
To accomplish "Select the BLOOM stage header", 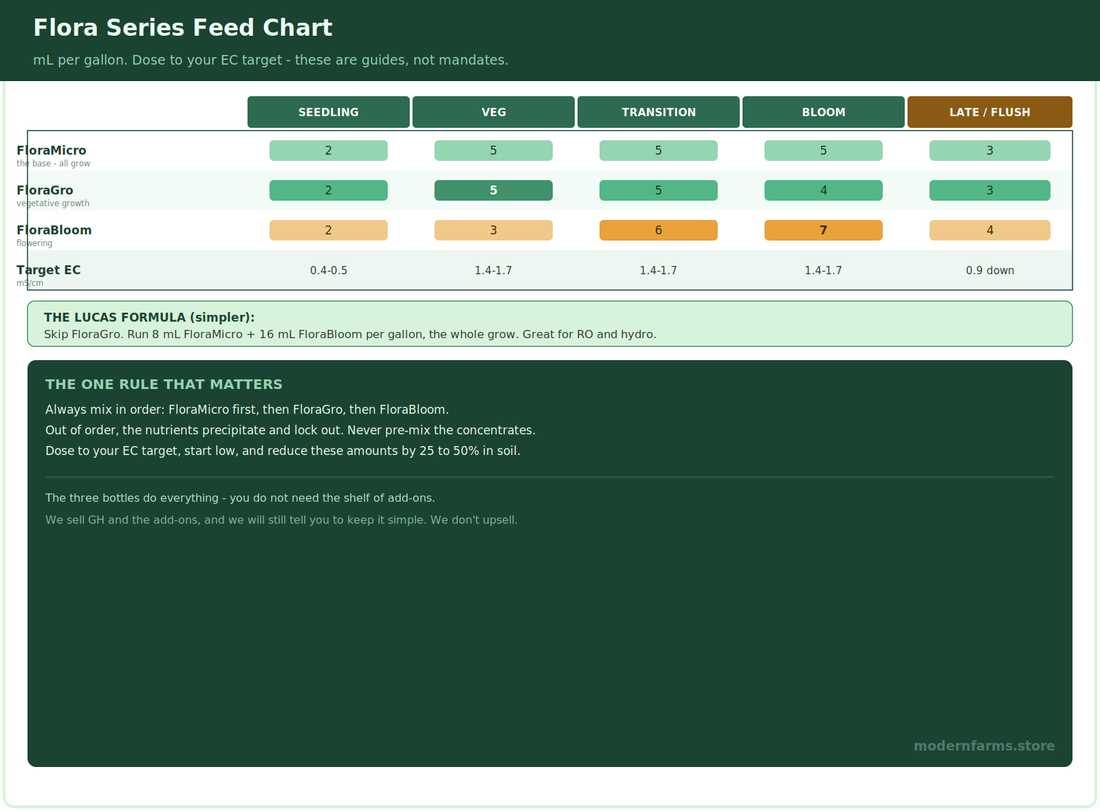I will [x=824, y=112].
